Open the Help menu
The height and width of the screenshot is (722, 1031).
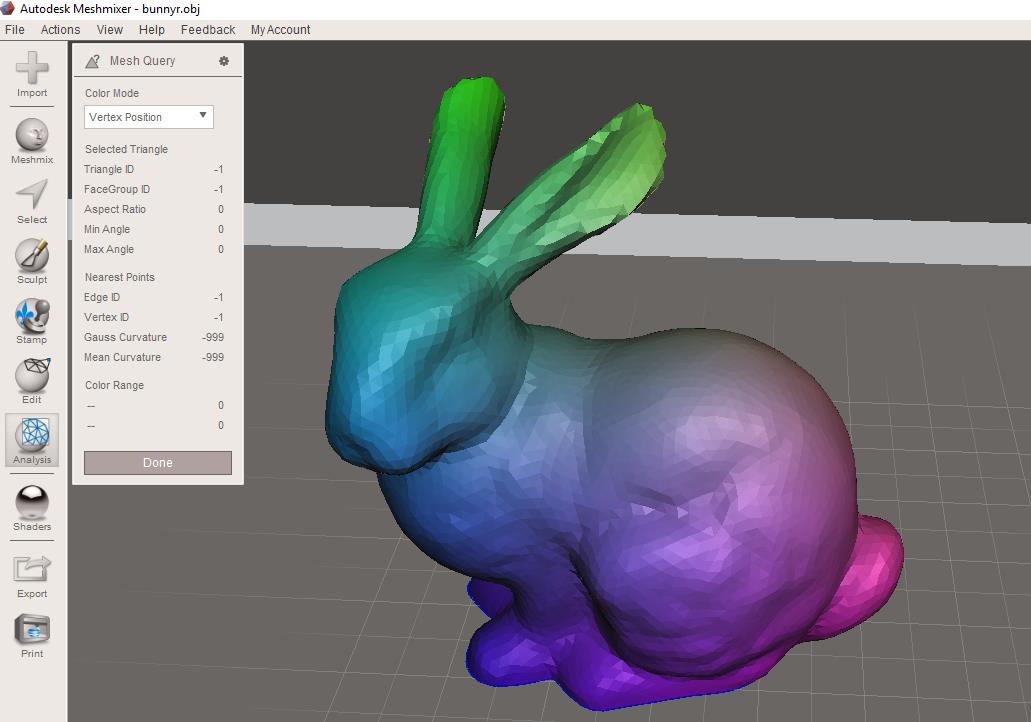pyautogui.click(x=152, y=30)
